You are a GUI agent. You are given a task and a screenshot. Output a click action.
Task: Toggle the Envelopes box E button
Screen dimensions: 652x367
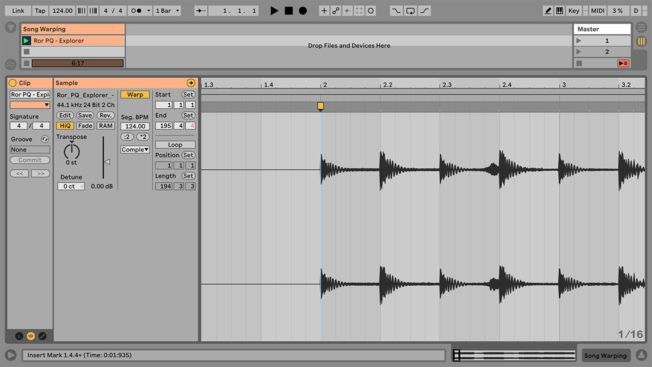pos(42,336)
